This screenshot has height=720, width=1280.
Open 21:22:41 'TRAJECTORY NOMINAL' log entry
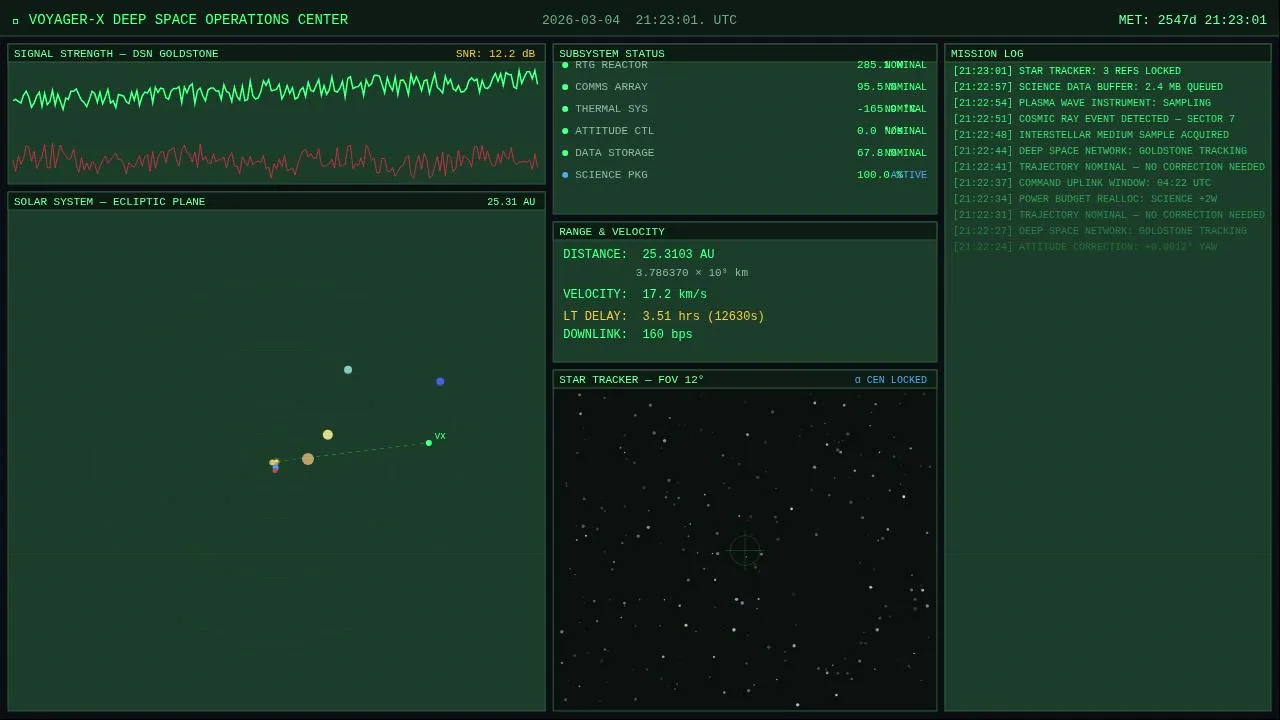[1108, 167]
